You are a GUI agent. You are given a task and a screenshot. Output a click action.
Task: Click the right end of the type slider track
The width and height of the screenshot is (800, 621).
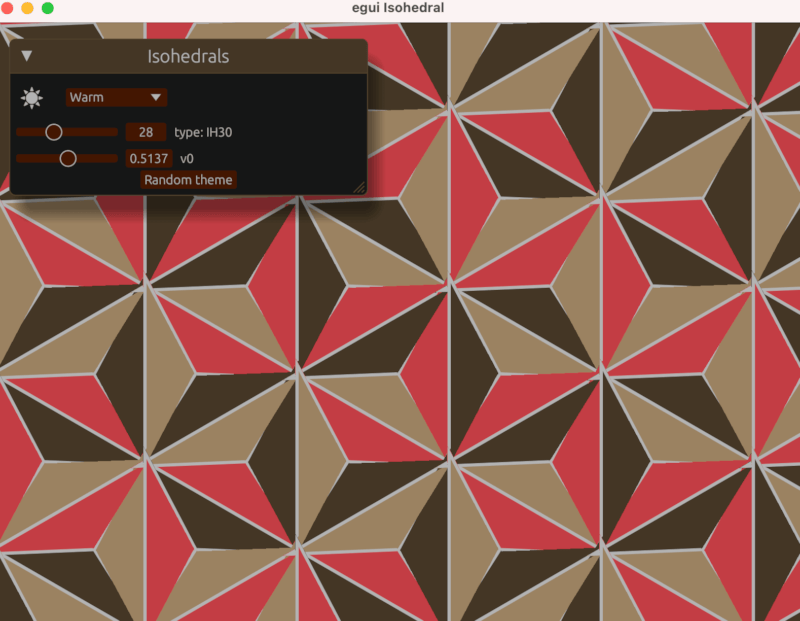pos(113,131)
